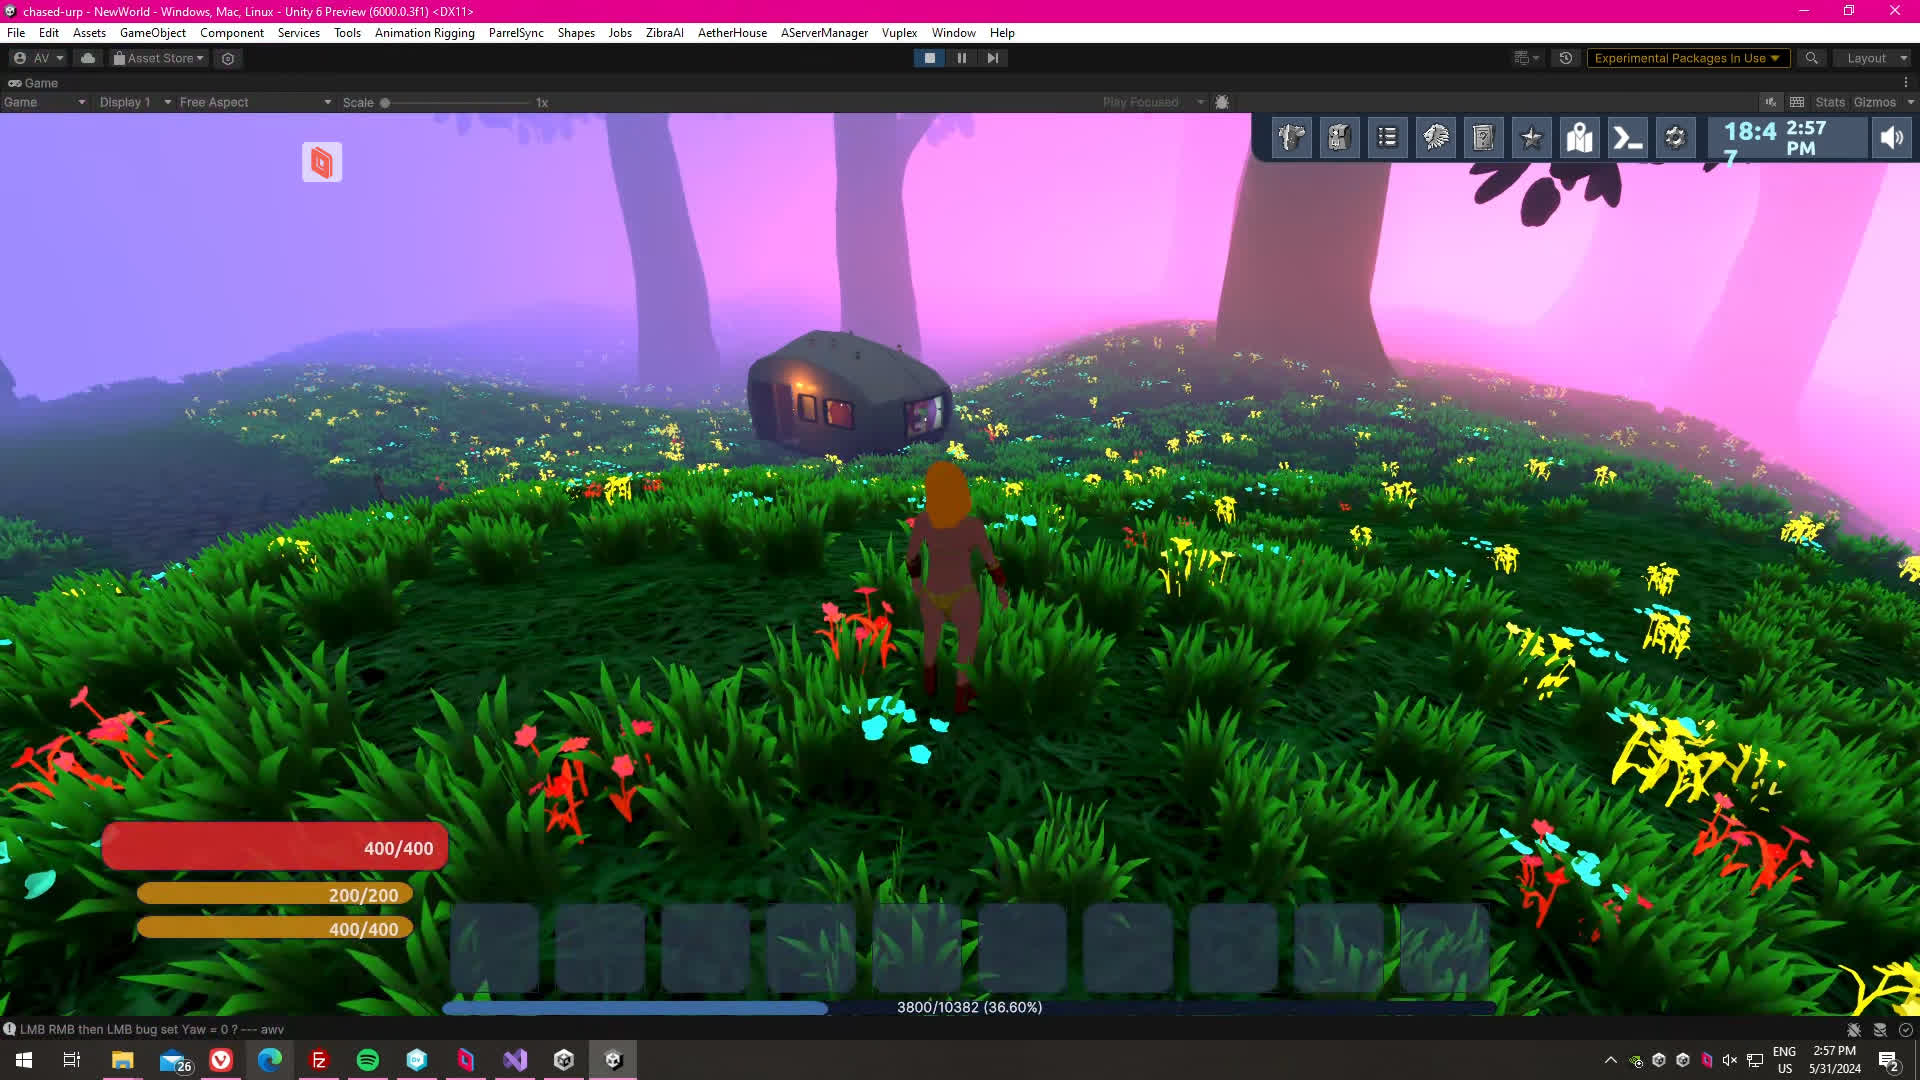Open the Layout dropdown

click(1872, 58)
